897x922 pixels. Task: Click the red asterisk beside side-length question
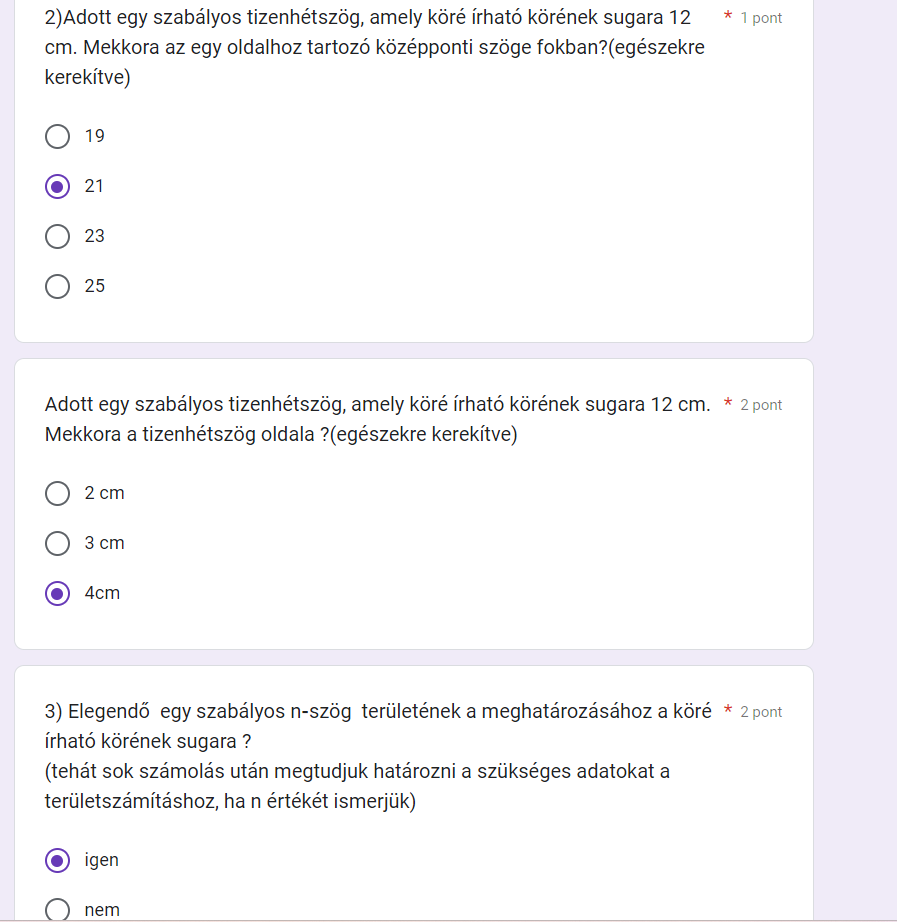(728, 403)
